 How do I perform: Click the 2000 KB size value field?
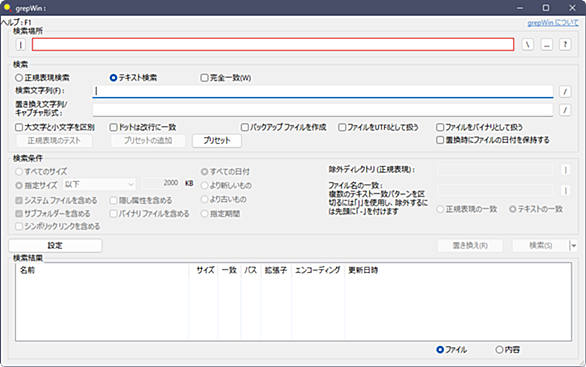[161, 183]
